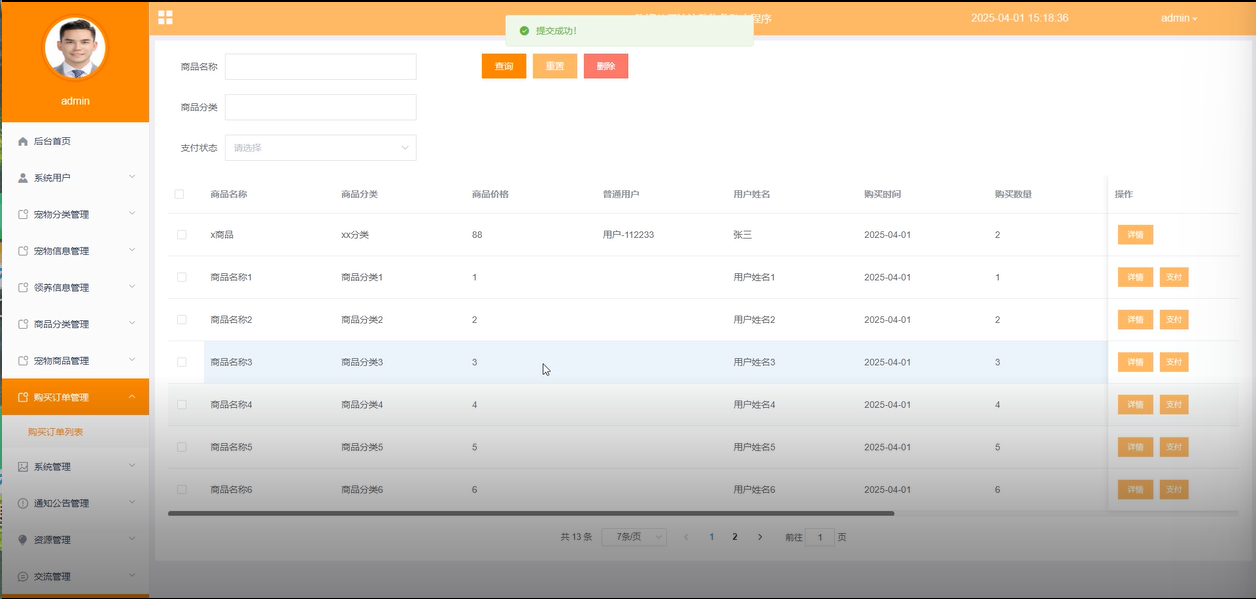Open 宠物商品管理 menu item

point(75,361)
